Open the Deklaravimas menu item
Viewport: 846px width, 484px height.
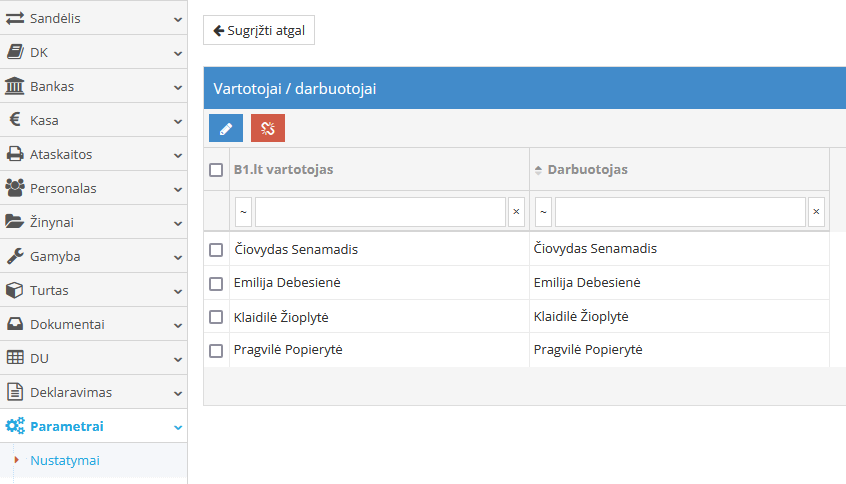pos(71,392)
